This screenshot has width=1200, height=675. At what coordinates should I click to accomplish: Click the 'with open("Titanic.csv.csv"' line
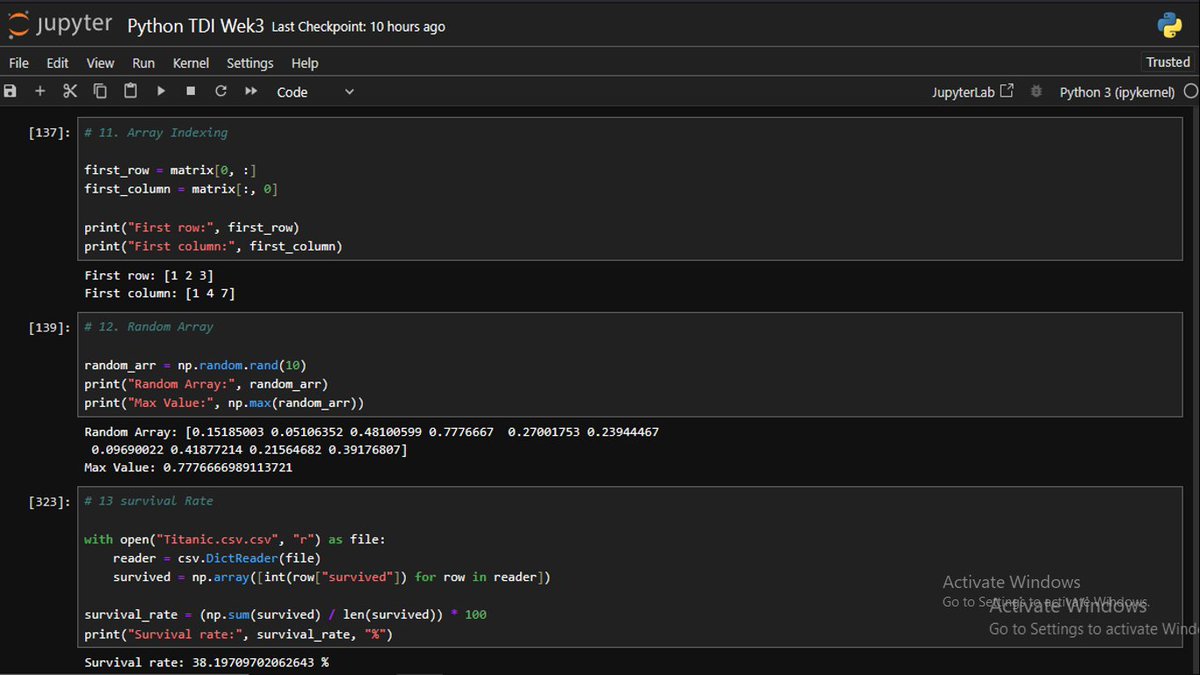pyautogui.click(x=235, y=539)
